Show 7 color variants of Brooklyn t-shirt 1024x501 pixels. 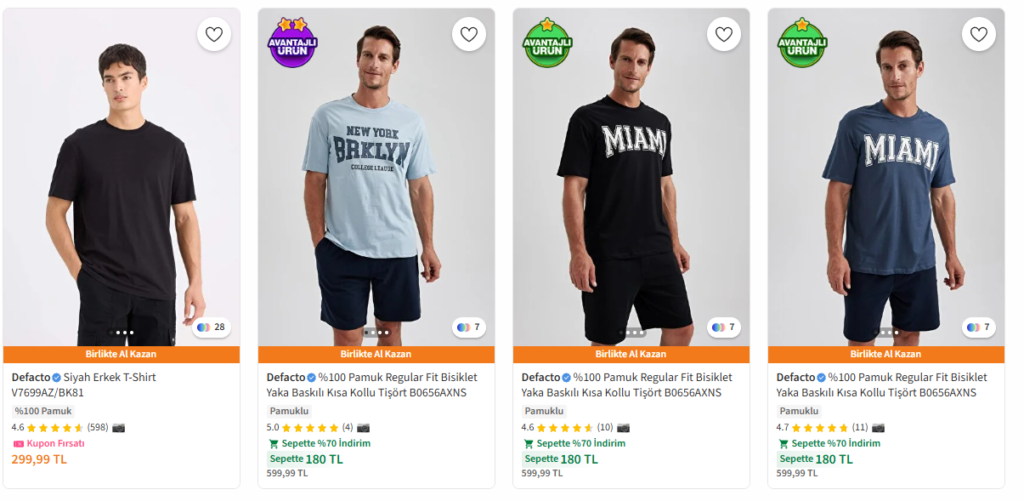(469, 327)
